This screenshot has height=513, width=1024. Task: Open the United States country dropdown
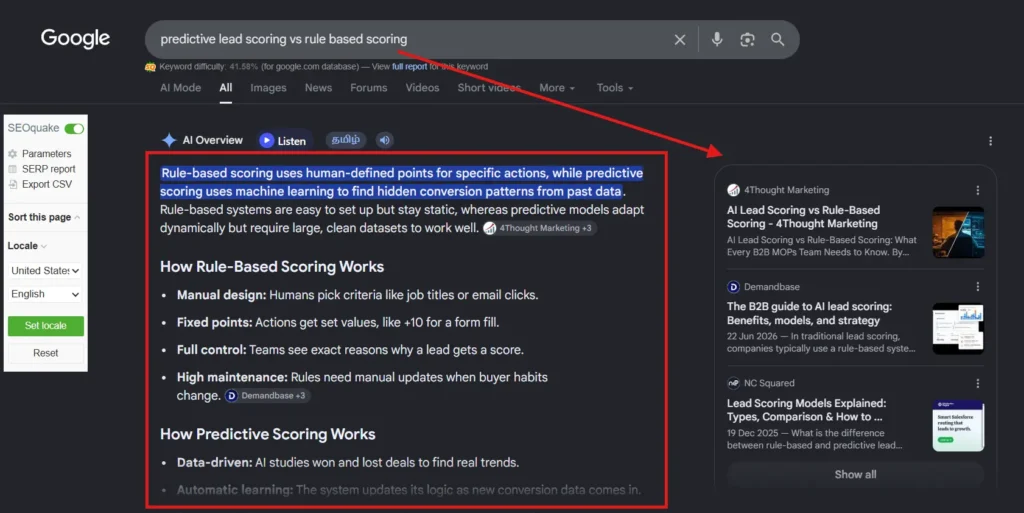click(45, 270)
